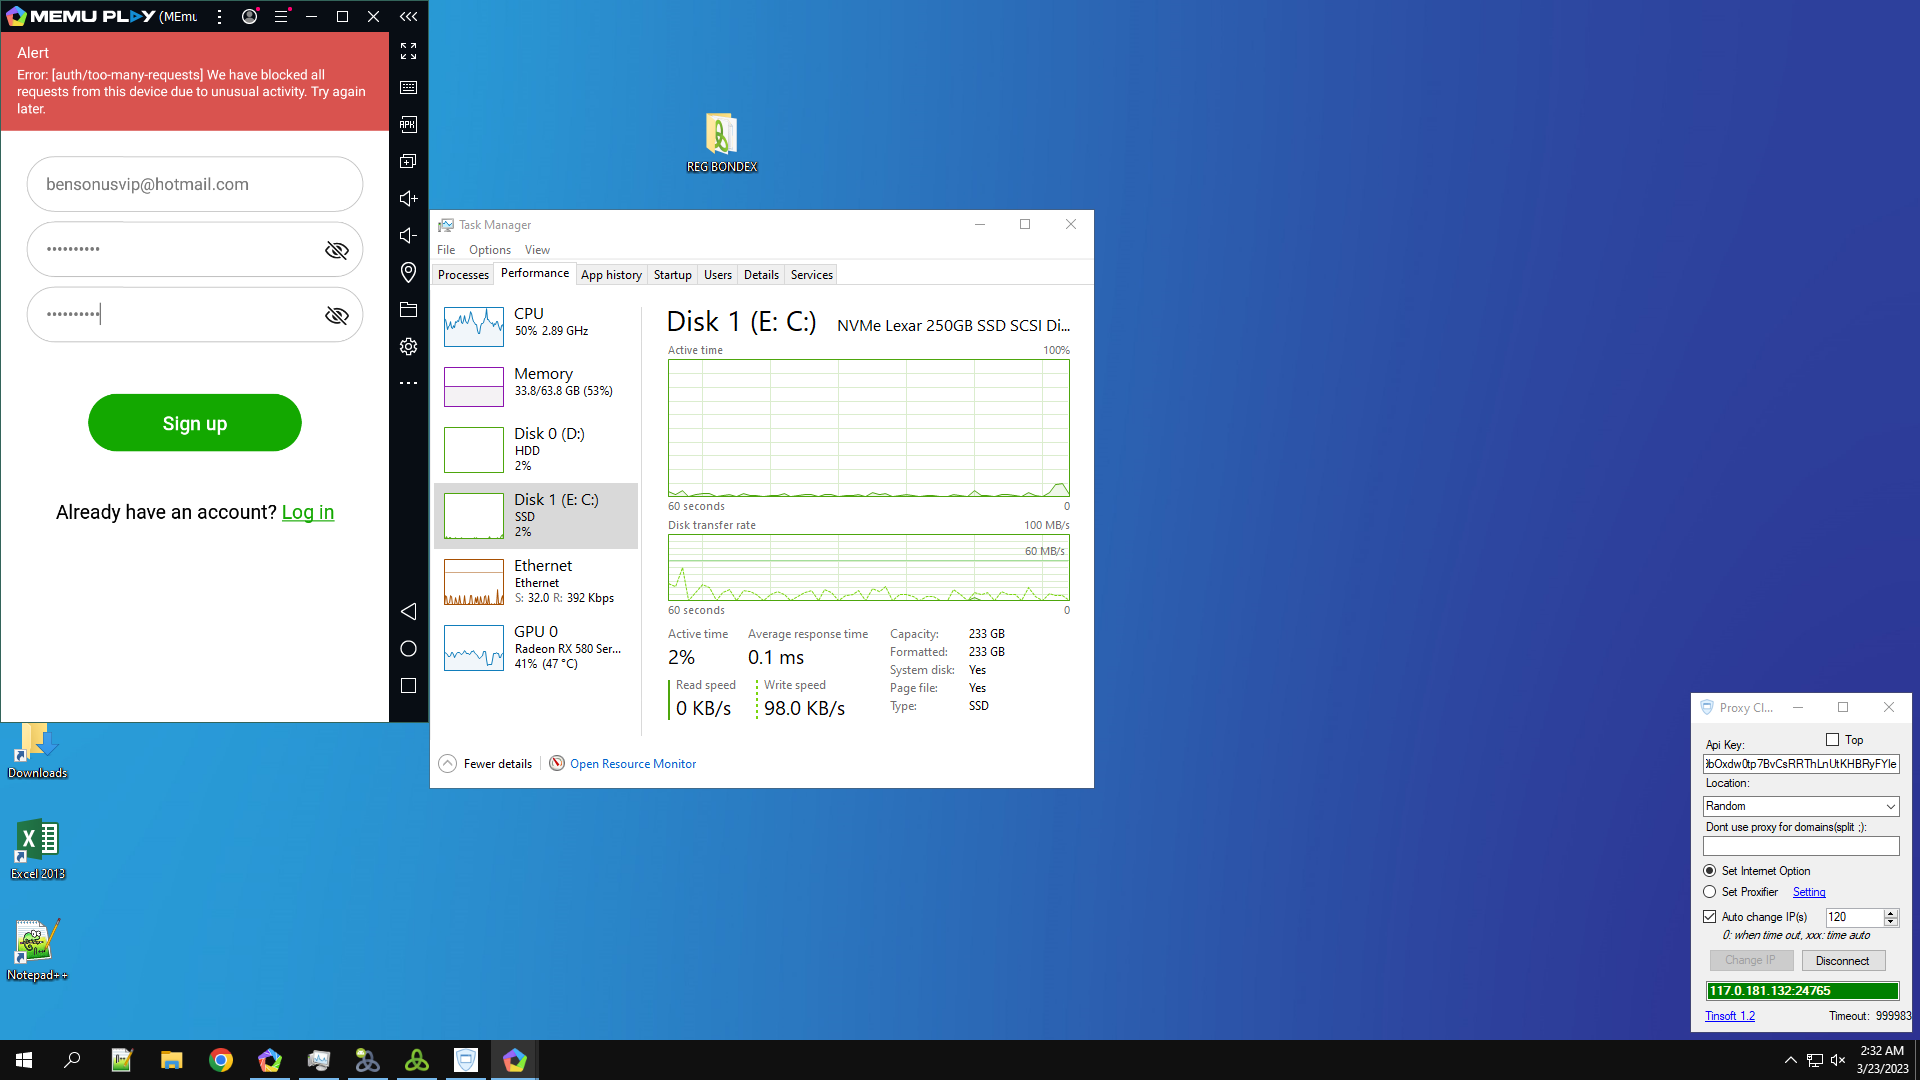The image size is (1920, 1080).
Task: Select Disk 0 (D:) in performance list
Action: coord(536,449)
